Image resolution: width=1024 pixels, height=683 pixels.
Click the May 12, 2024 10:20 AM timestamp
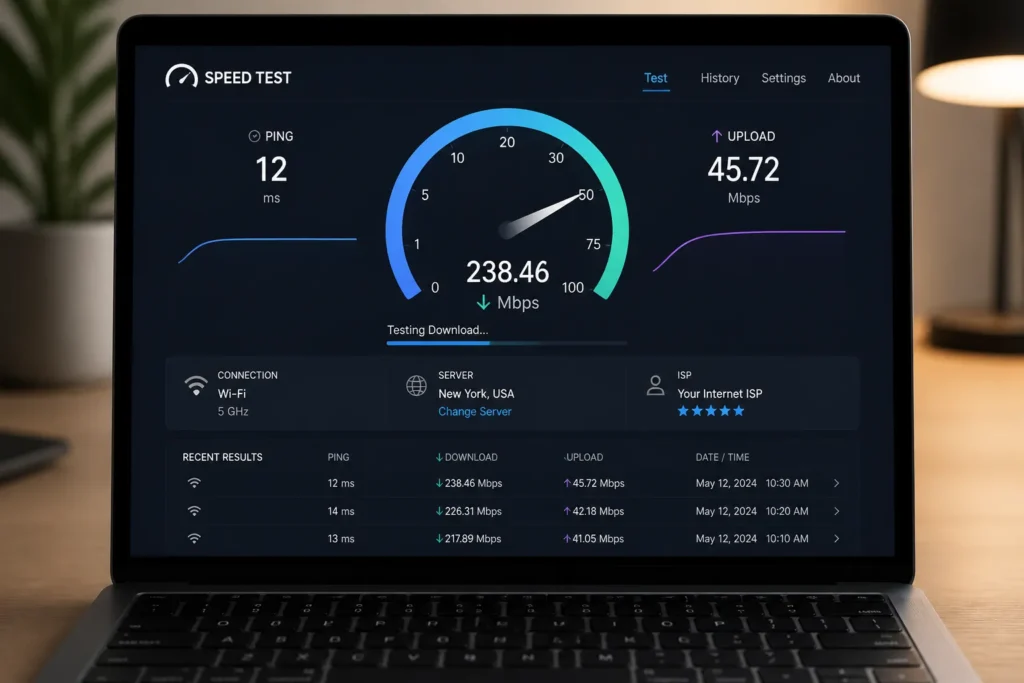[752, 511]
